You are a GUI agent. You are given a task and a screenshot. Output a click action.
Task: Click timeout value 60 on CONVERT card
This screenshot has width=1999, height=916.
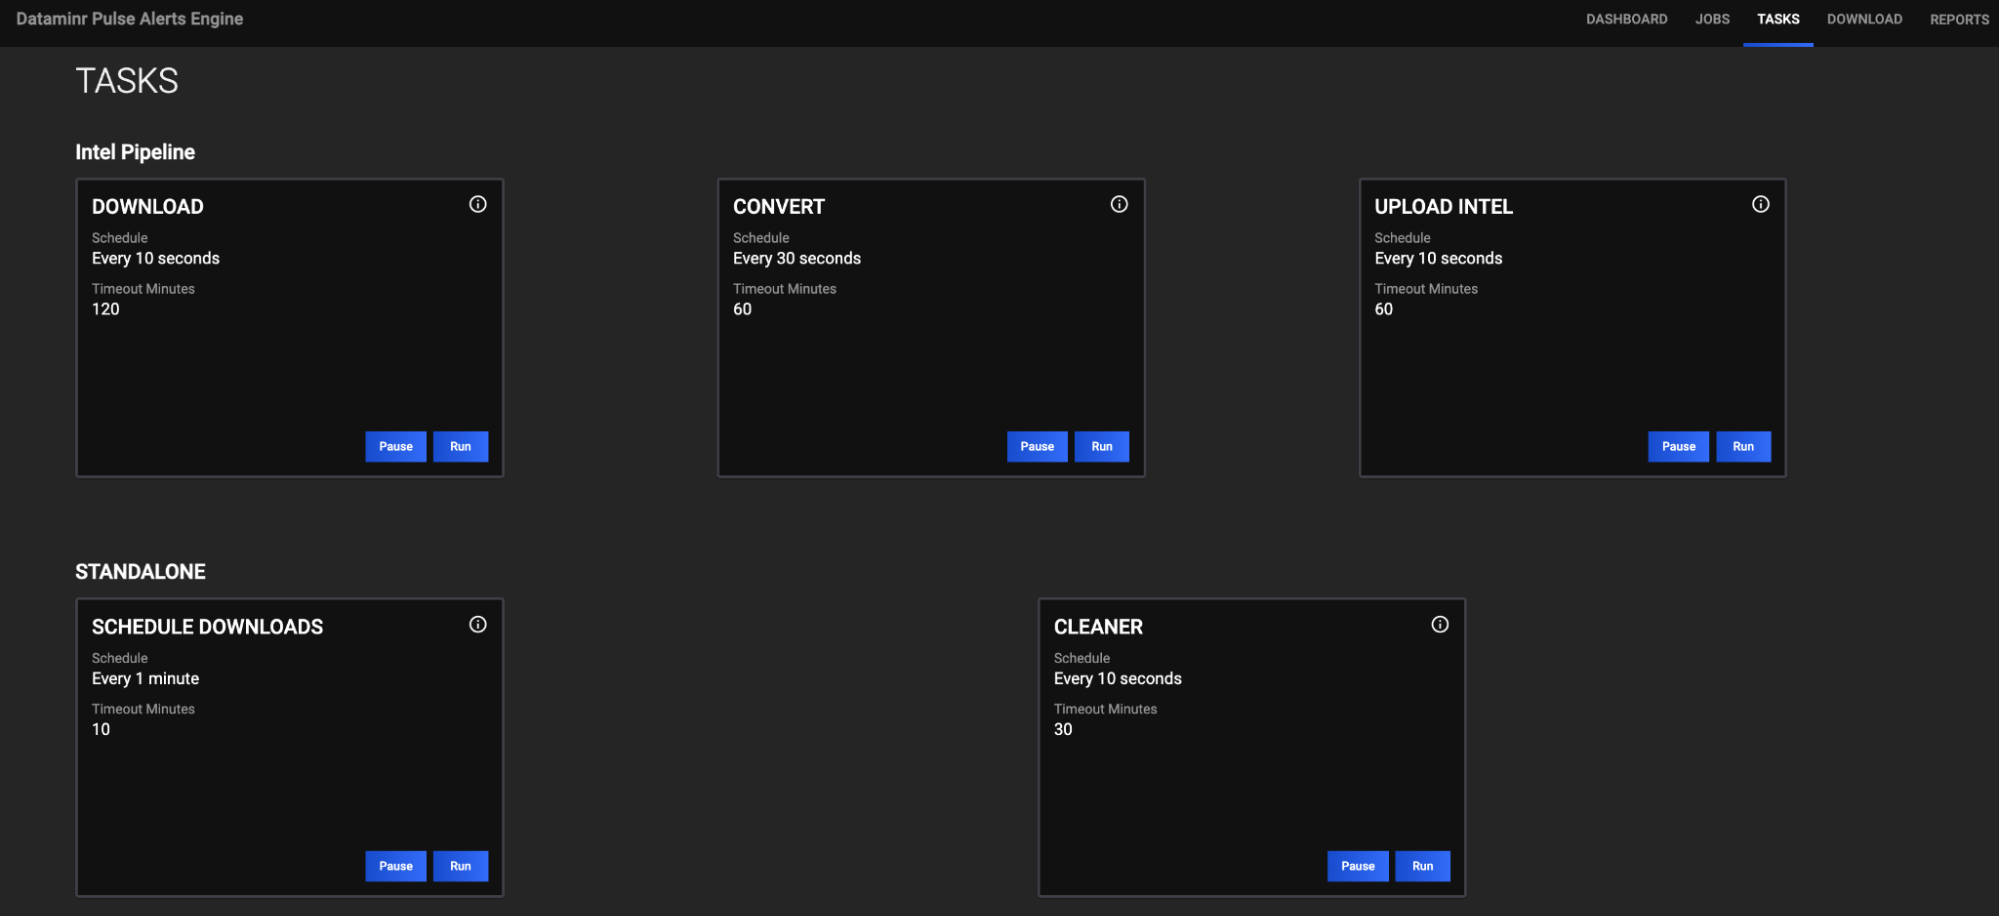742,309
